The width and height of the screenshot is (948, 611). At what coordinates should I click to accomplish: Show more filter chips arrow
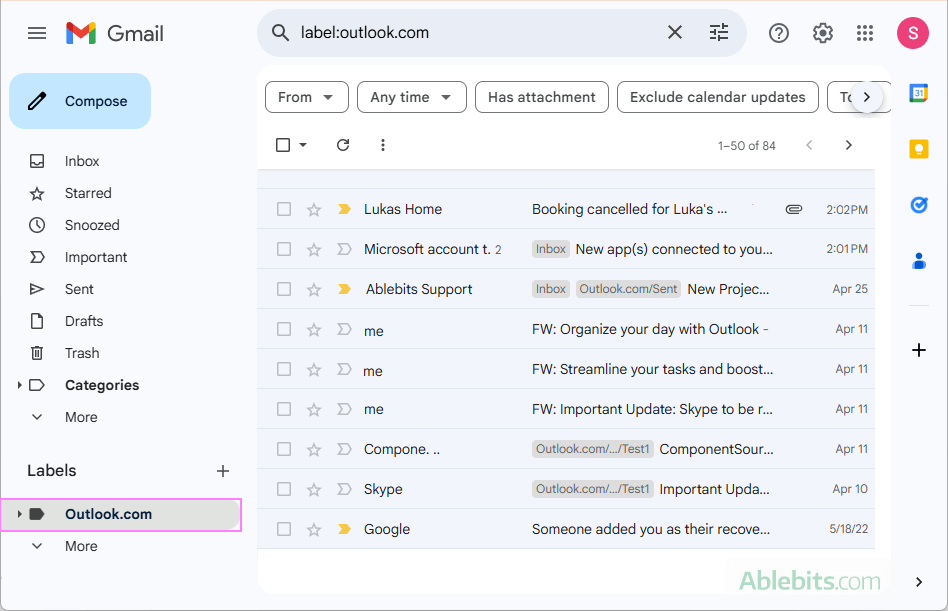point(866,97)
